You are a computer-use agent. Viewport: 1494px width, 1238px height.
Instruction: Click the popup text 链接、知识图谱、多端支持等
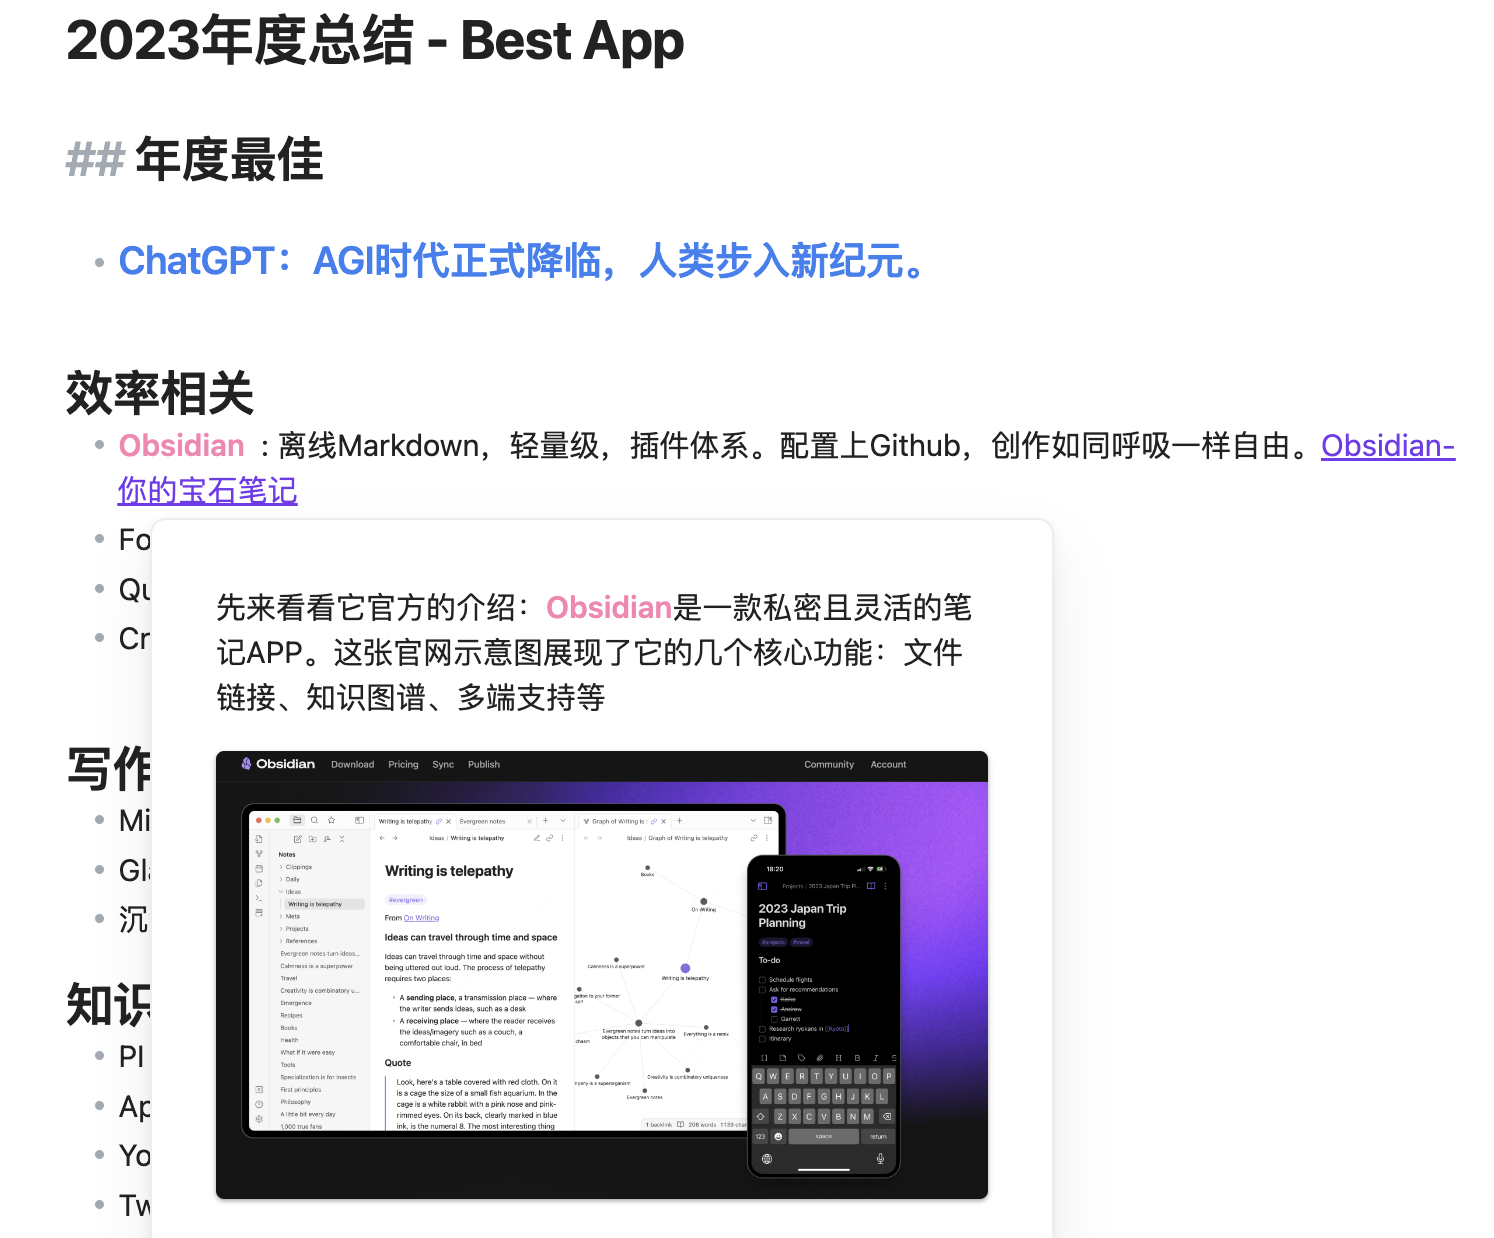point(411,698)
